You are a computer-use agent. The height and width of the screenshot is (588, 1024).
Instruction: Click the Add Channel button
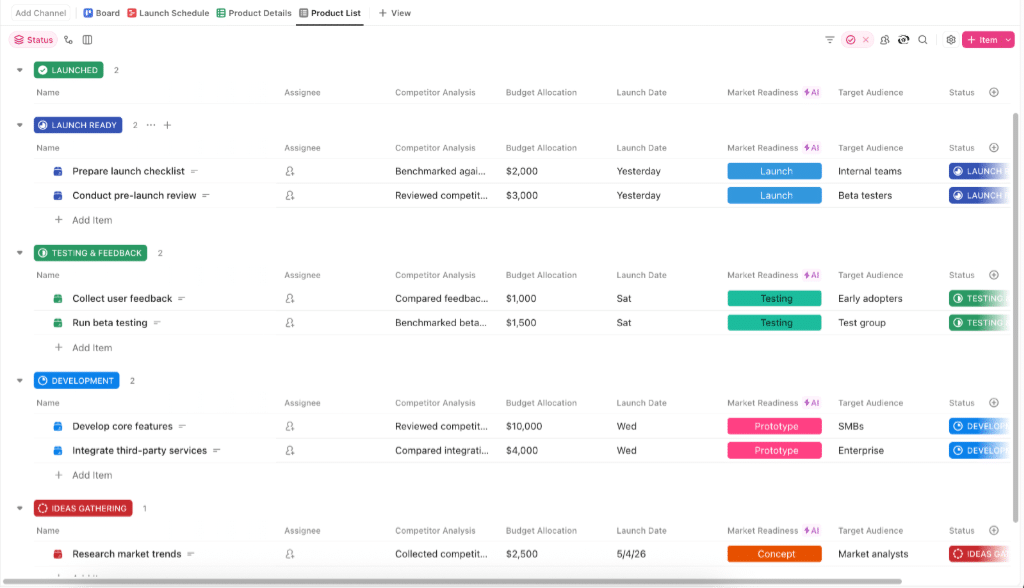[x=40, y=13]
